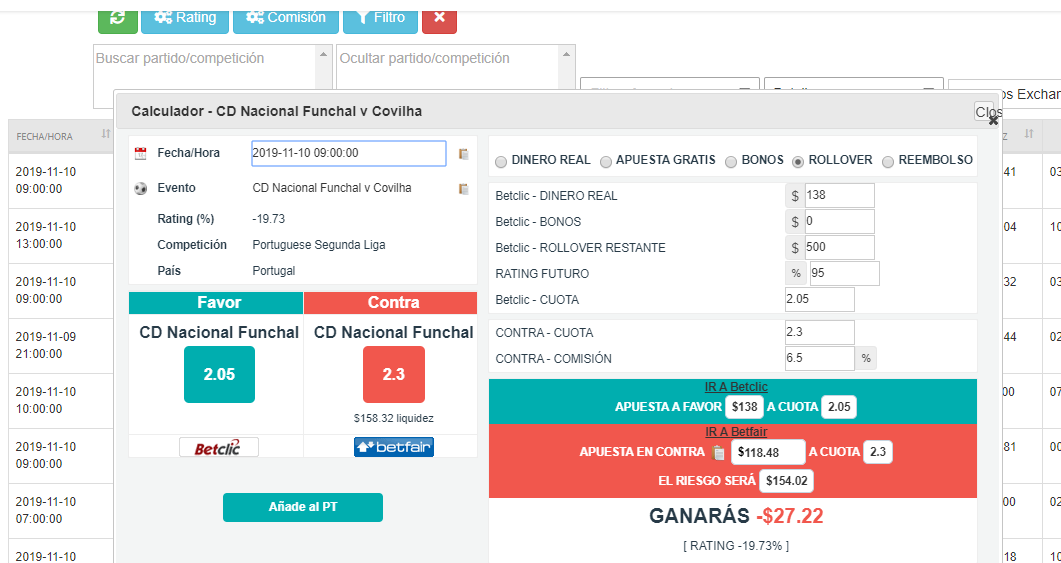Edit the CONTRA CUOTA odds field

(x=820, y=333)
